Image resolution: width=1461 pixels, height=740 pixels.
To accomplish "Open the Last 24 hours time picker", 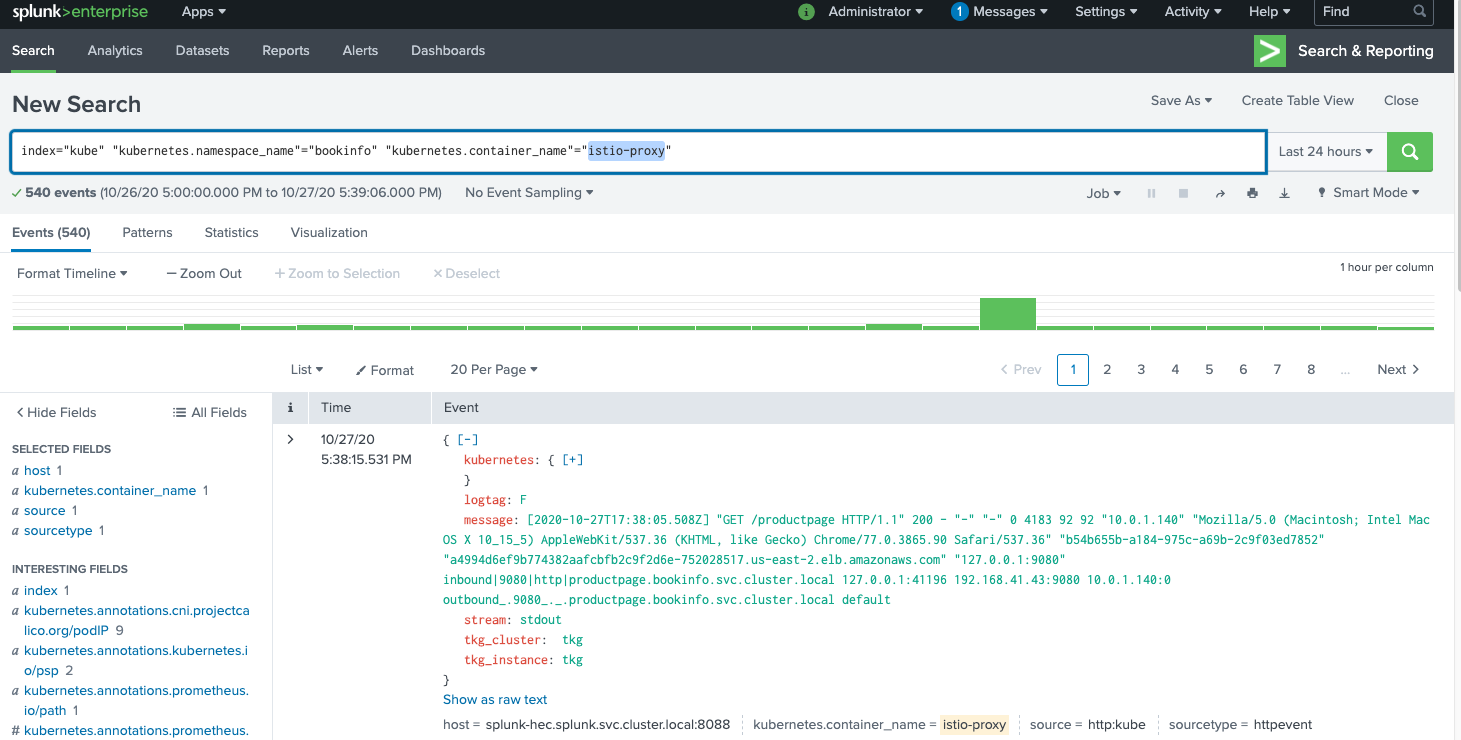I will 1325,152.
